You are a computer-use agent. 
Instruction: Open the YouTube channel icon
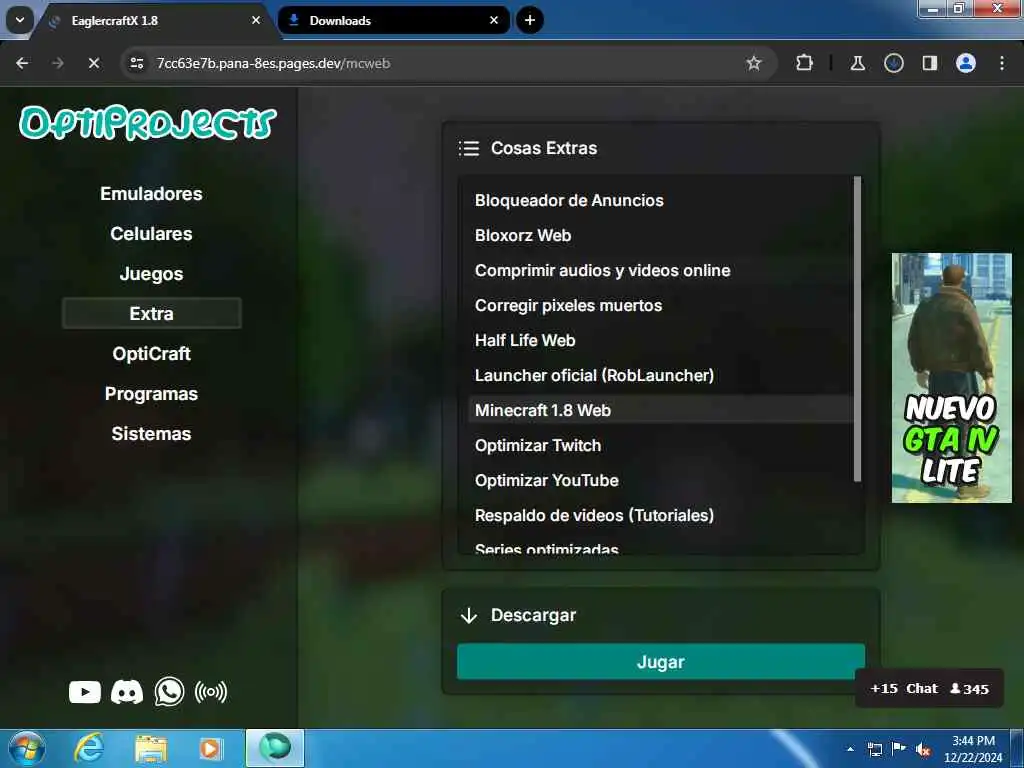pos(85,692)
